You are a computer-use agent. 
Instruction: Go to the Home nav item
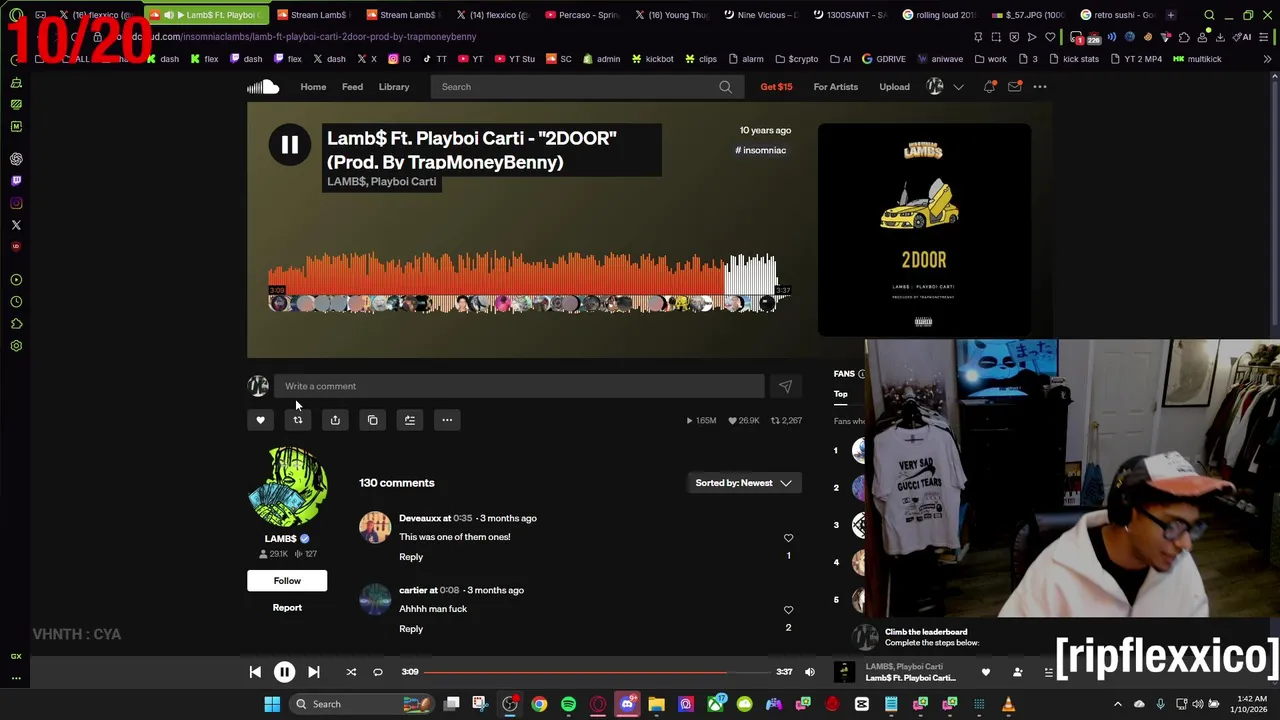pos(313,87)
